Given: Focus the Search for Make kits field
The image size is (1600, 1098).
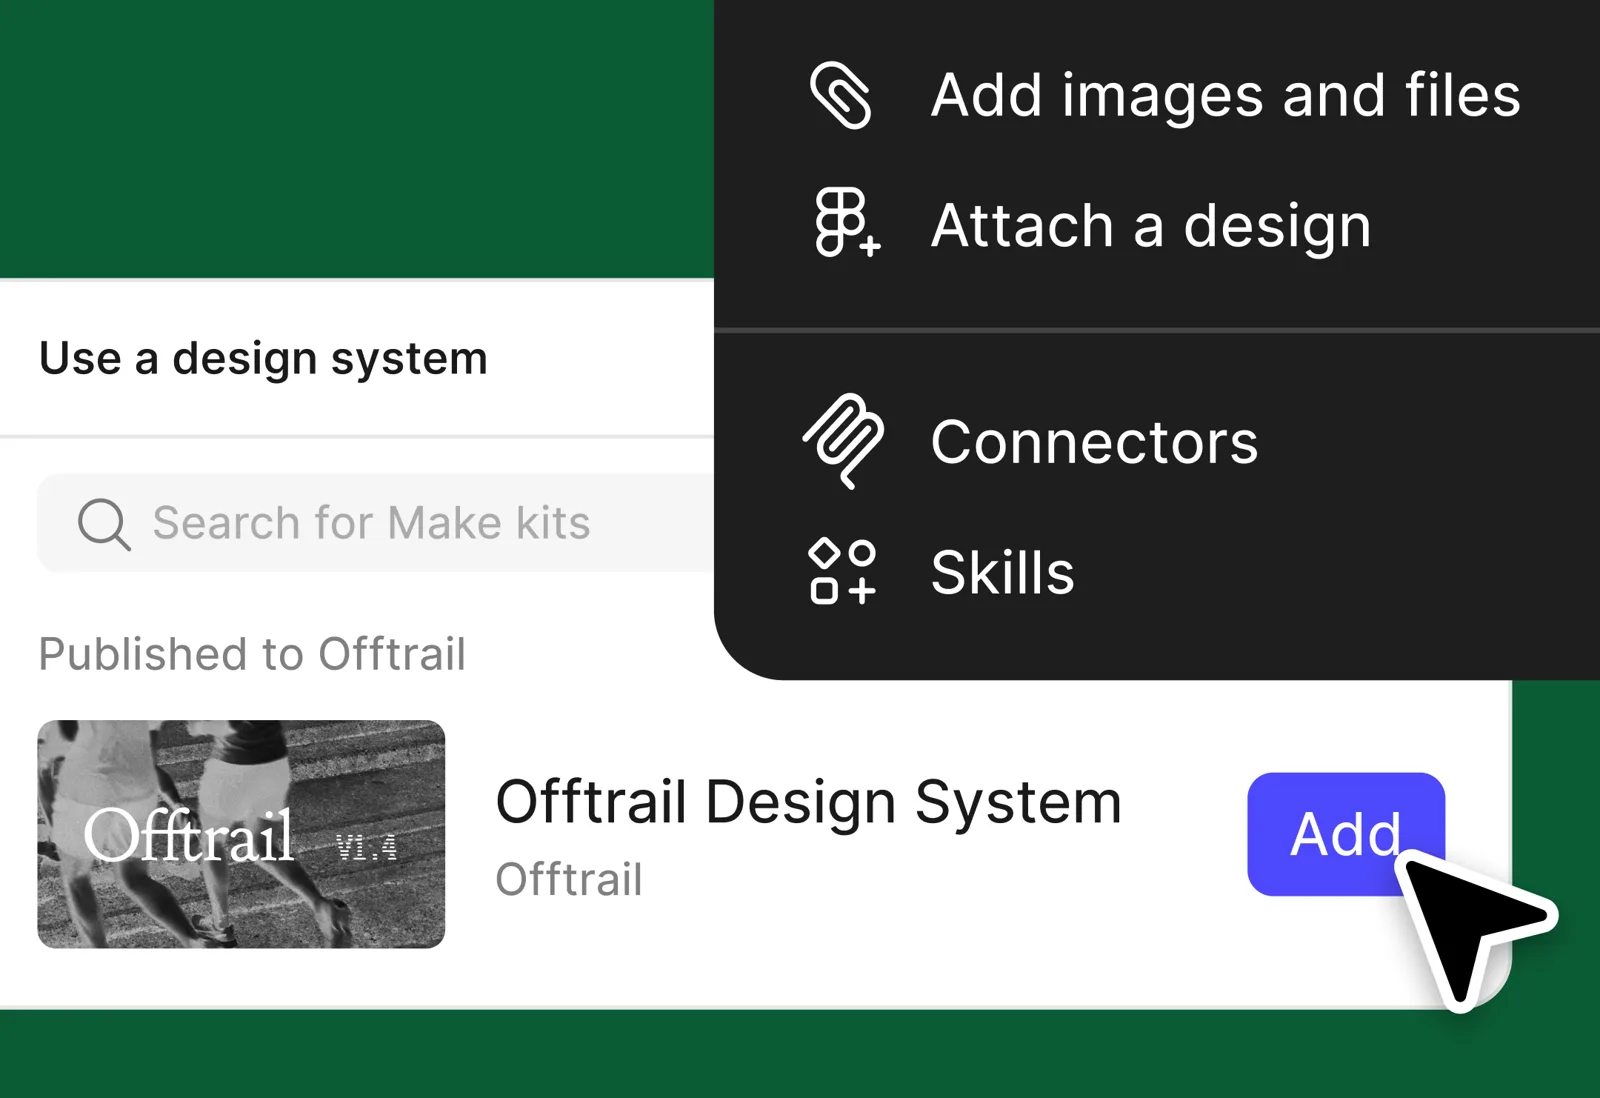Looking at the screenshot, I should 376,523.
